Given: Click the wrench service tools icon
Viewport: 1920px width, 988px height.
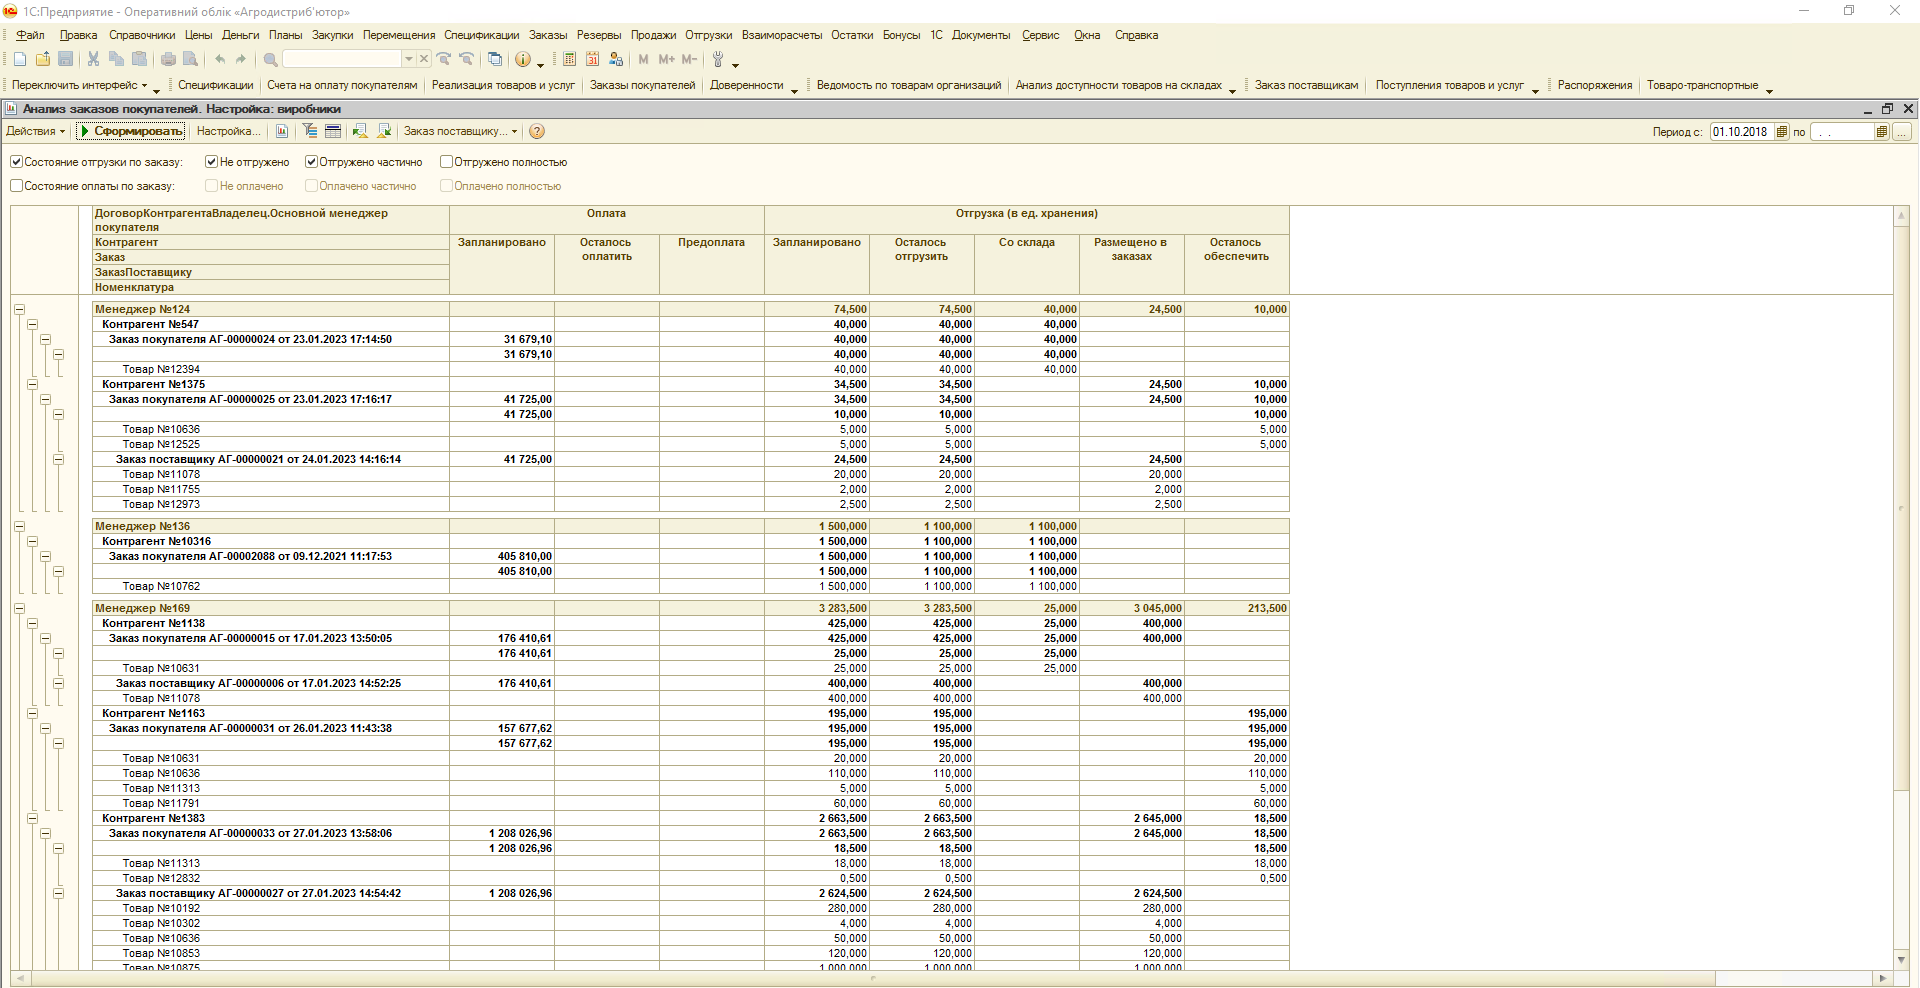Looking at the screenshot, I should click(x=718, y=60).
